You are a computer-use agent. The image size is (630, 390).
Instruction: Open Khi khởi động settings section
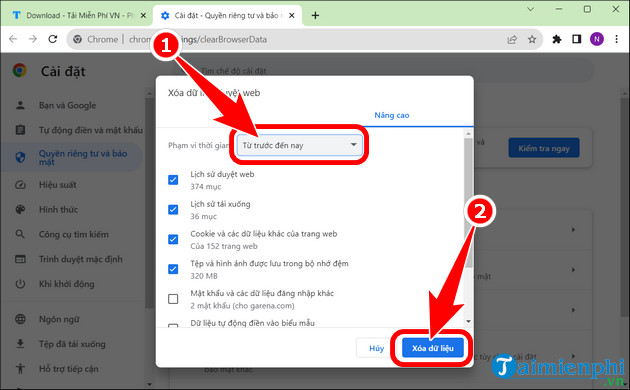pyautogui.click(x=66, y=284)
